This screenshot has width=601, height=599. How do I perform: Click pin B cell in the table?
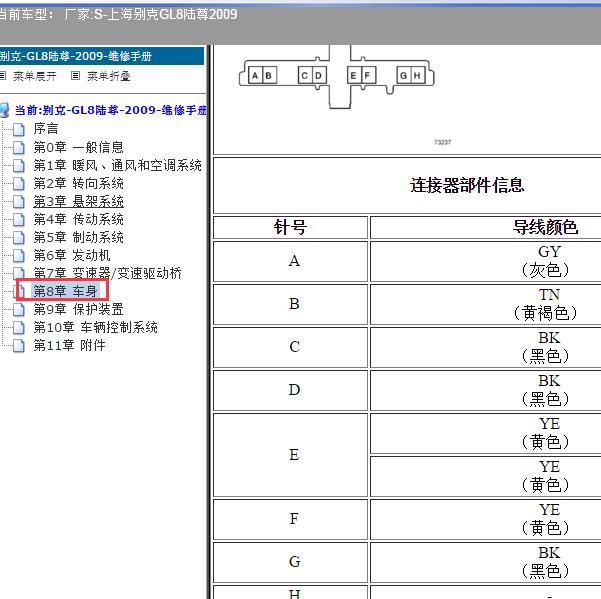pyautogui.click(x=290, y=304)
